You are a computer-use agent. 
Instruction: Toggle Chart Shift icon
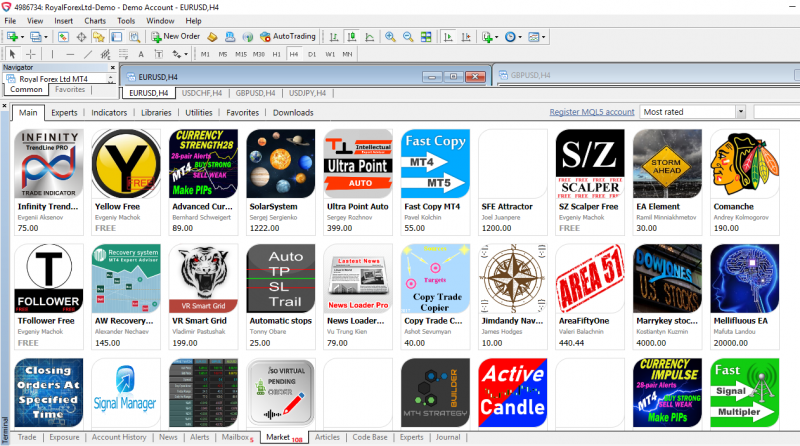466,37
